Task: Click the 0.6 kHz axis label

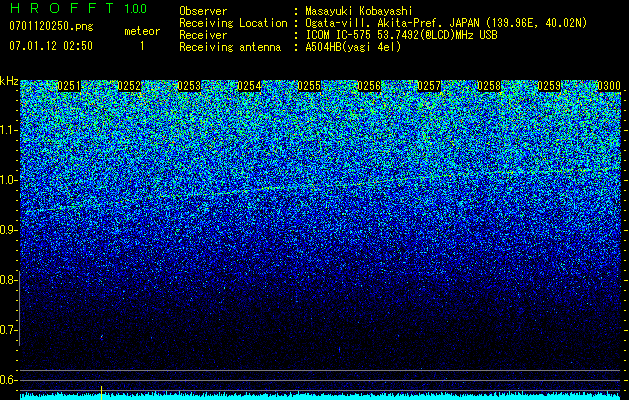Action: (x=9, y=380)
